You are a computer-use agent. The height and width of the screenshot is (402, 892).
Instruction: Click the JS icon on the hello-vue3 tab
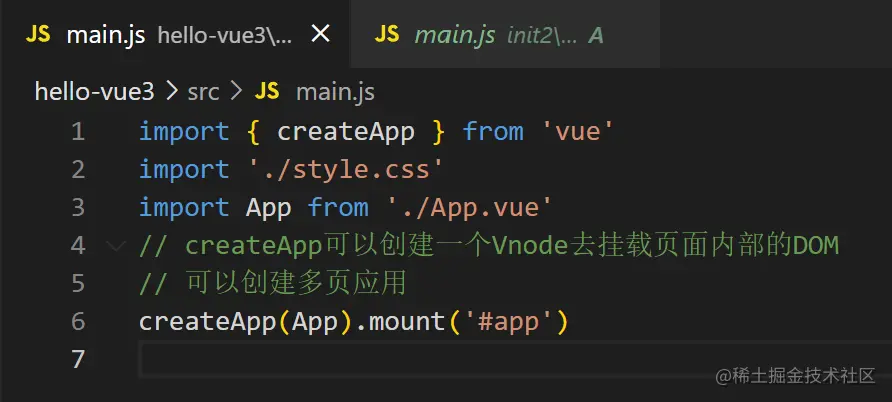tap(39, 35)
